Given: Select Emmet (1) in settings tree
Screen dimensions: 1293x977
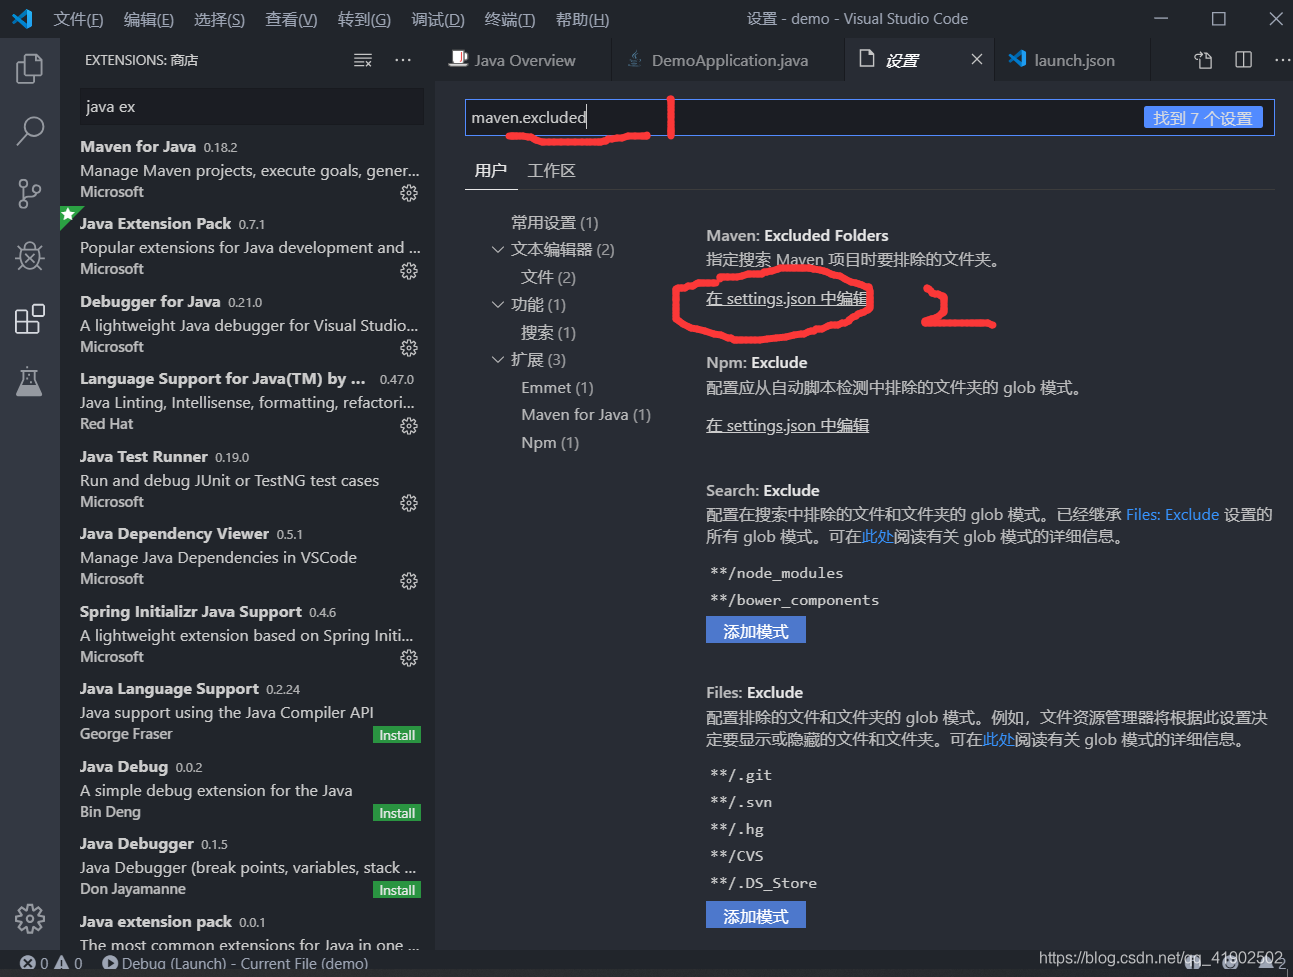Looking at the screenshot, I should 557,388.
